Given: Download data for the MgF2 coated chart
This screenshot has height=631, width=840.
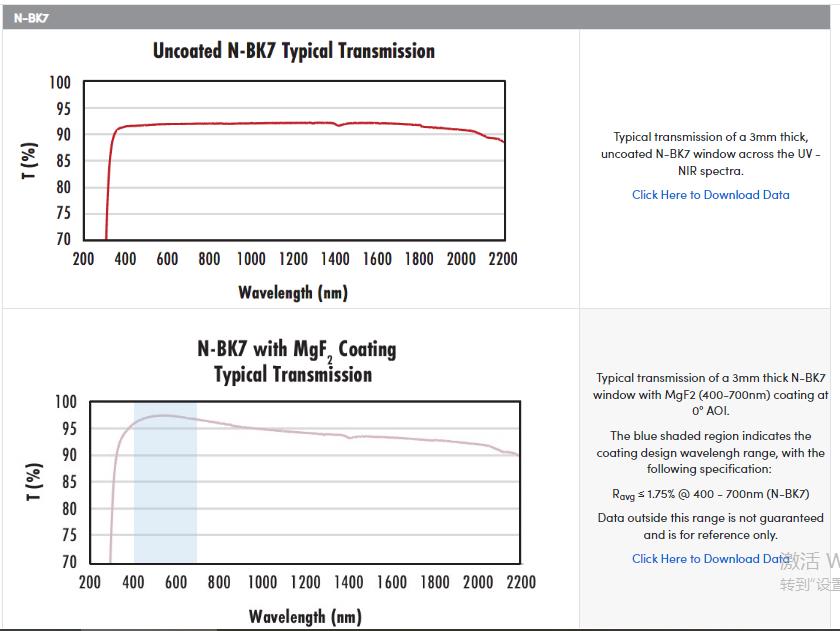Looking at the screenshot, I should 708,559.
